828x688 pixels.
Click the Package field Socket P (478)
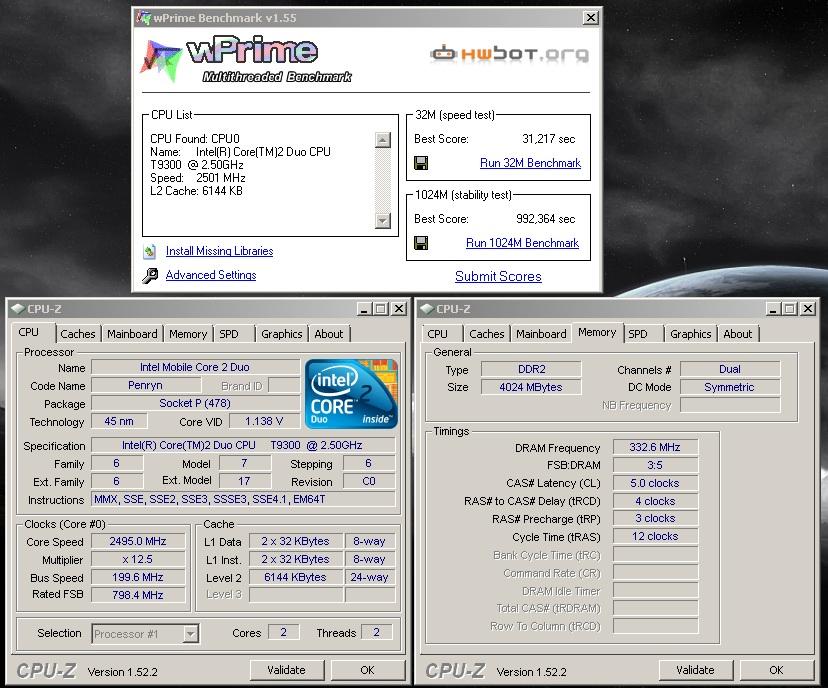195,403
